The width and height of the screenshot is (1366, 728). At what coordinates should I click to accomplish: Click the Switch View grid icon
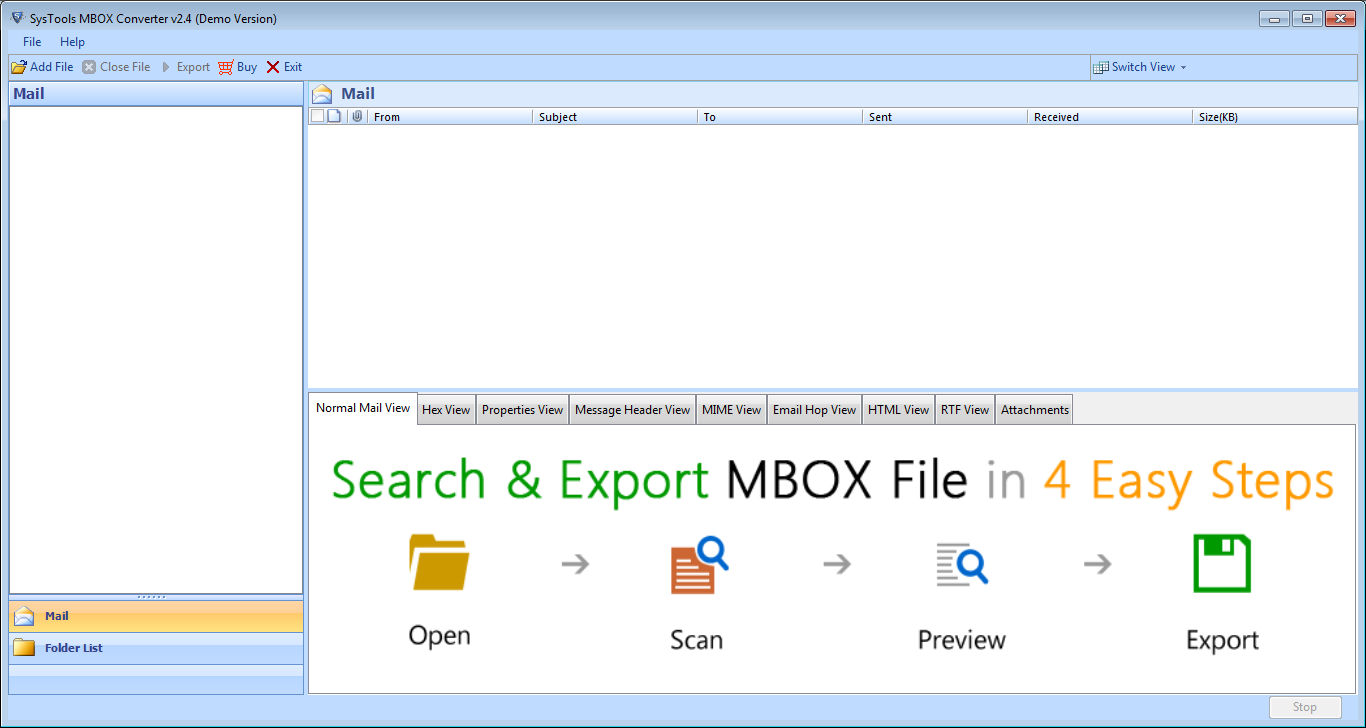pos(1100,67)
